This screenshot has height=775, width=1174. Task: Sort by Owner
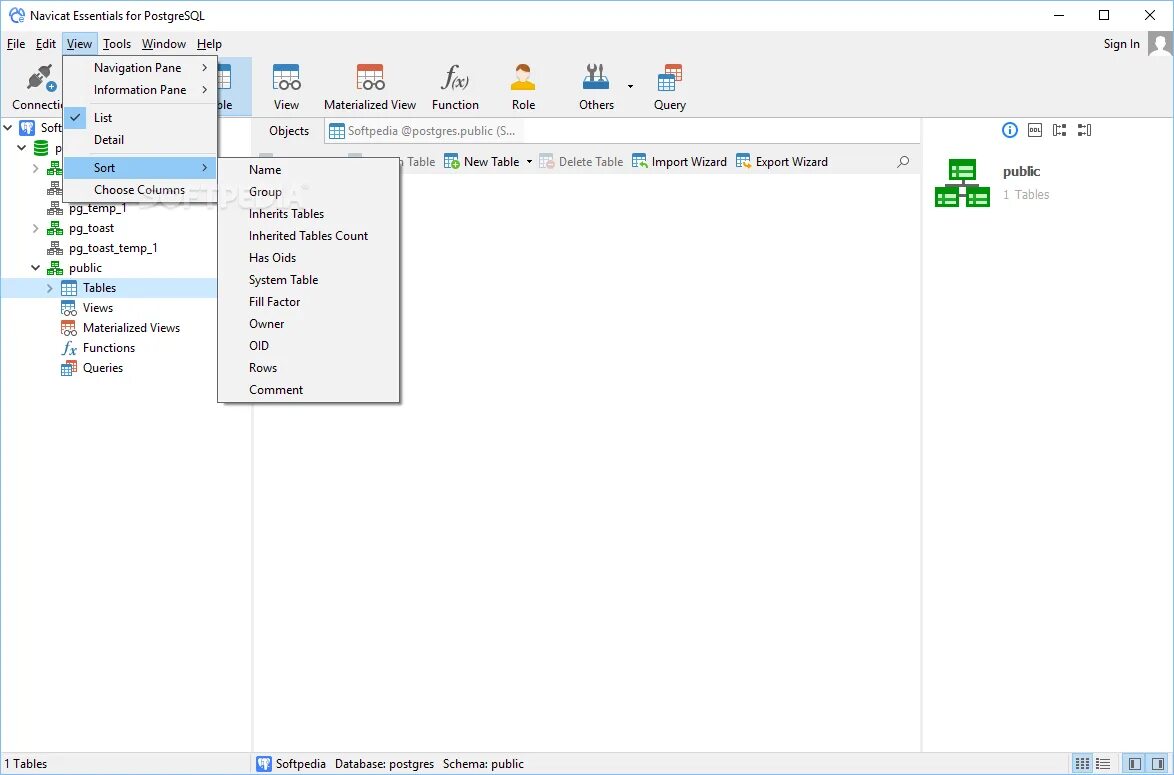pos(308,323)
